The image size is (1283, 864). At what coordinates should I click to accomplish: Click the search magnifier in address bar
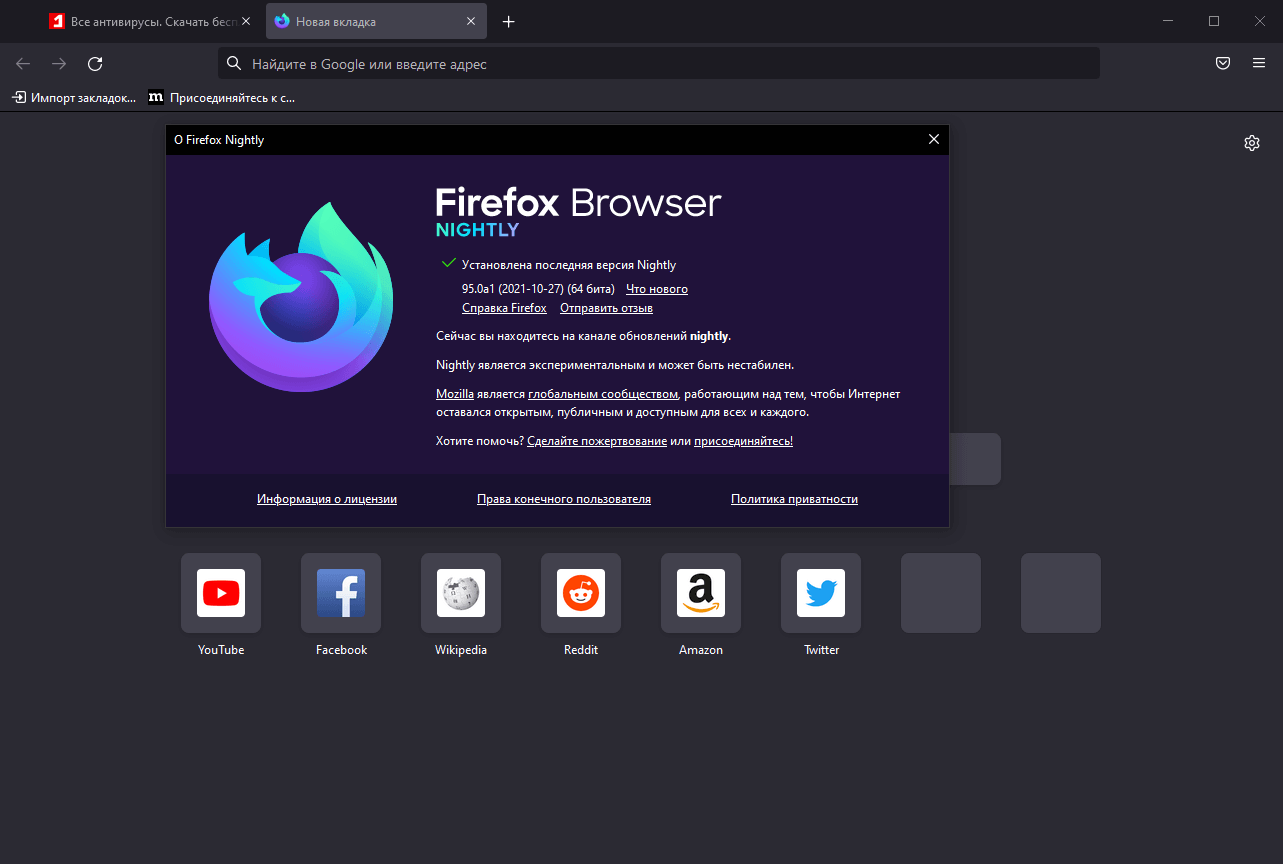(x=234, y=63)
